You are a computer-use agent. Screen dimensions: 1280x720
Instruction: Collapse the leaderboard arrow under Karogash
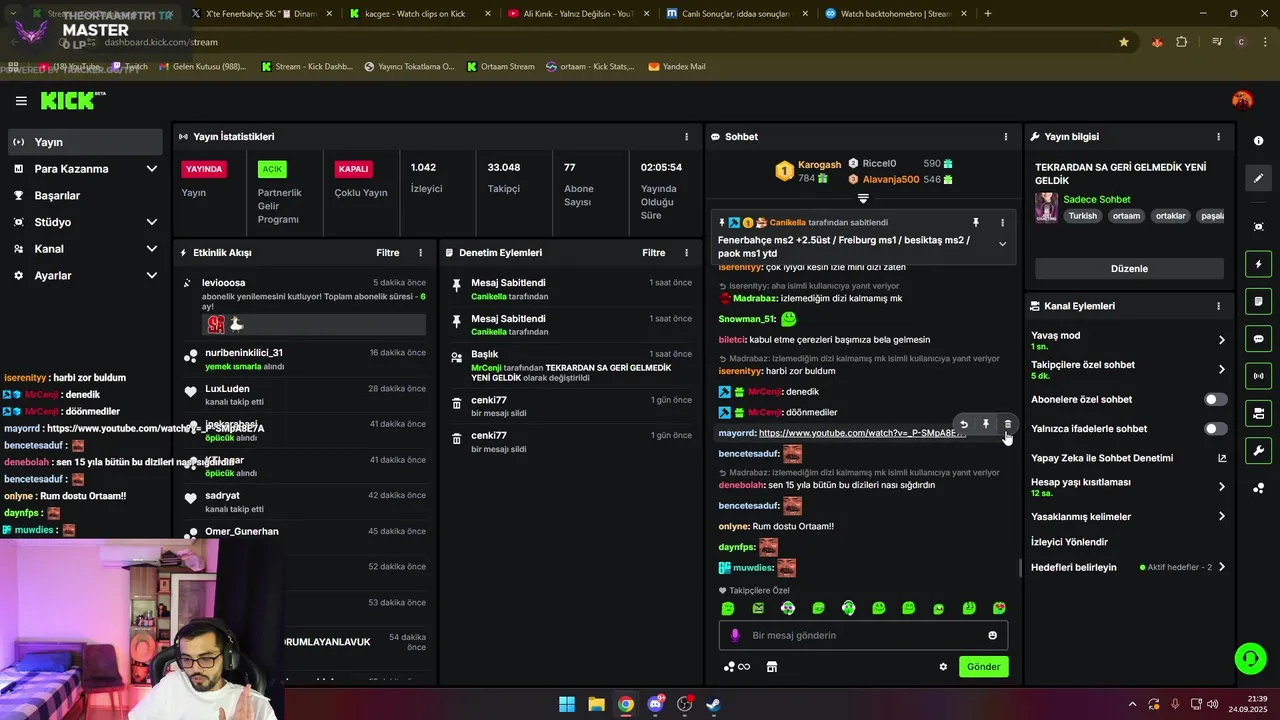click(863, 199)
